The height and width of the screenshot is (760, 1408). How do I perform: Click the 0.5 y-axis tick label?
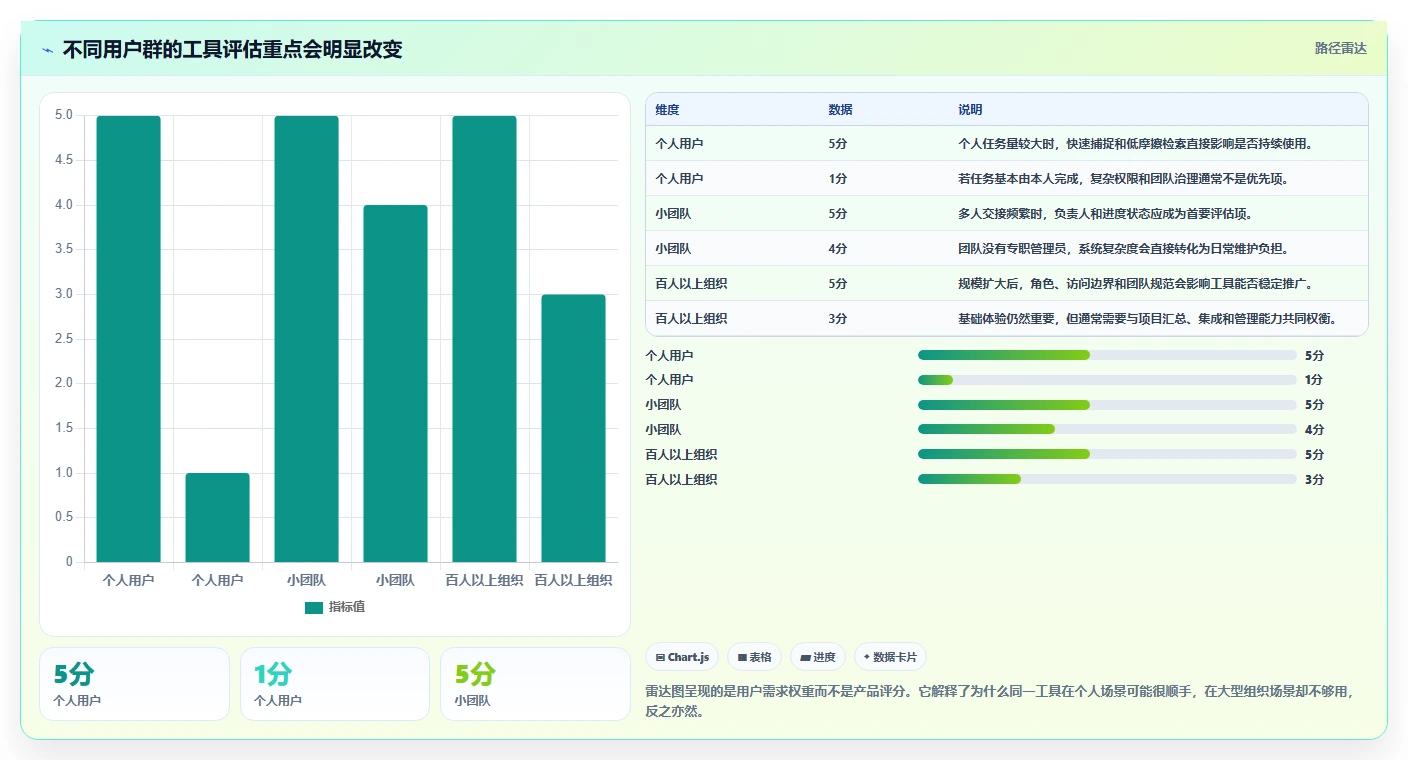click(64, 517)
